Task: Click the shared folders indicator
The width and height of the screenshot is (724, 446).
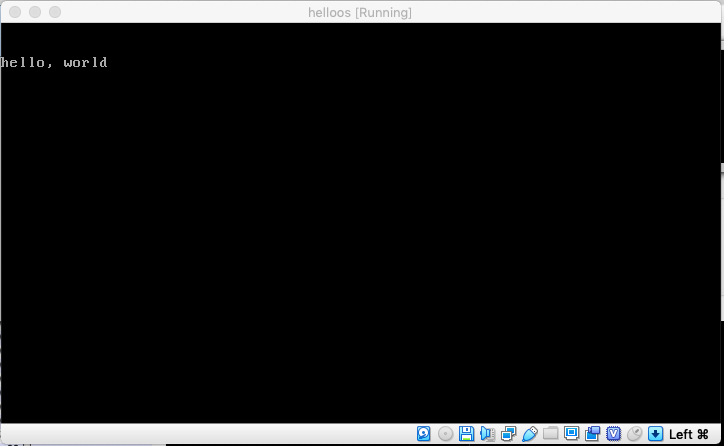Action: click(550, 434)
